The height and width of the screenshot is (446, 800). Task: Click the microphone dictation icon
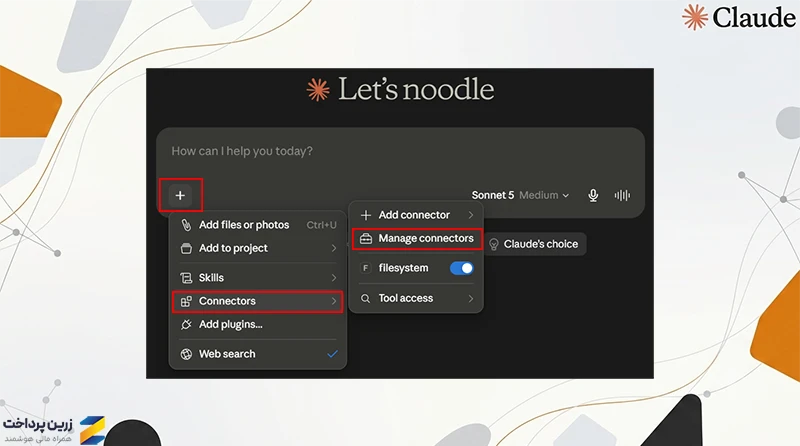593,195
